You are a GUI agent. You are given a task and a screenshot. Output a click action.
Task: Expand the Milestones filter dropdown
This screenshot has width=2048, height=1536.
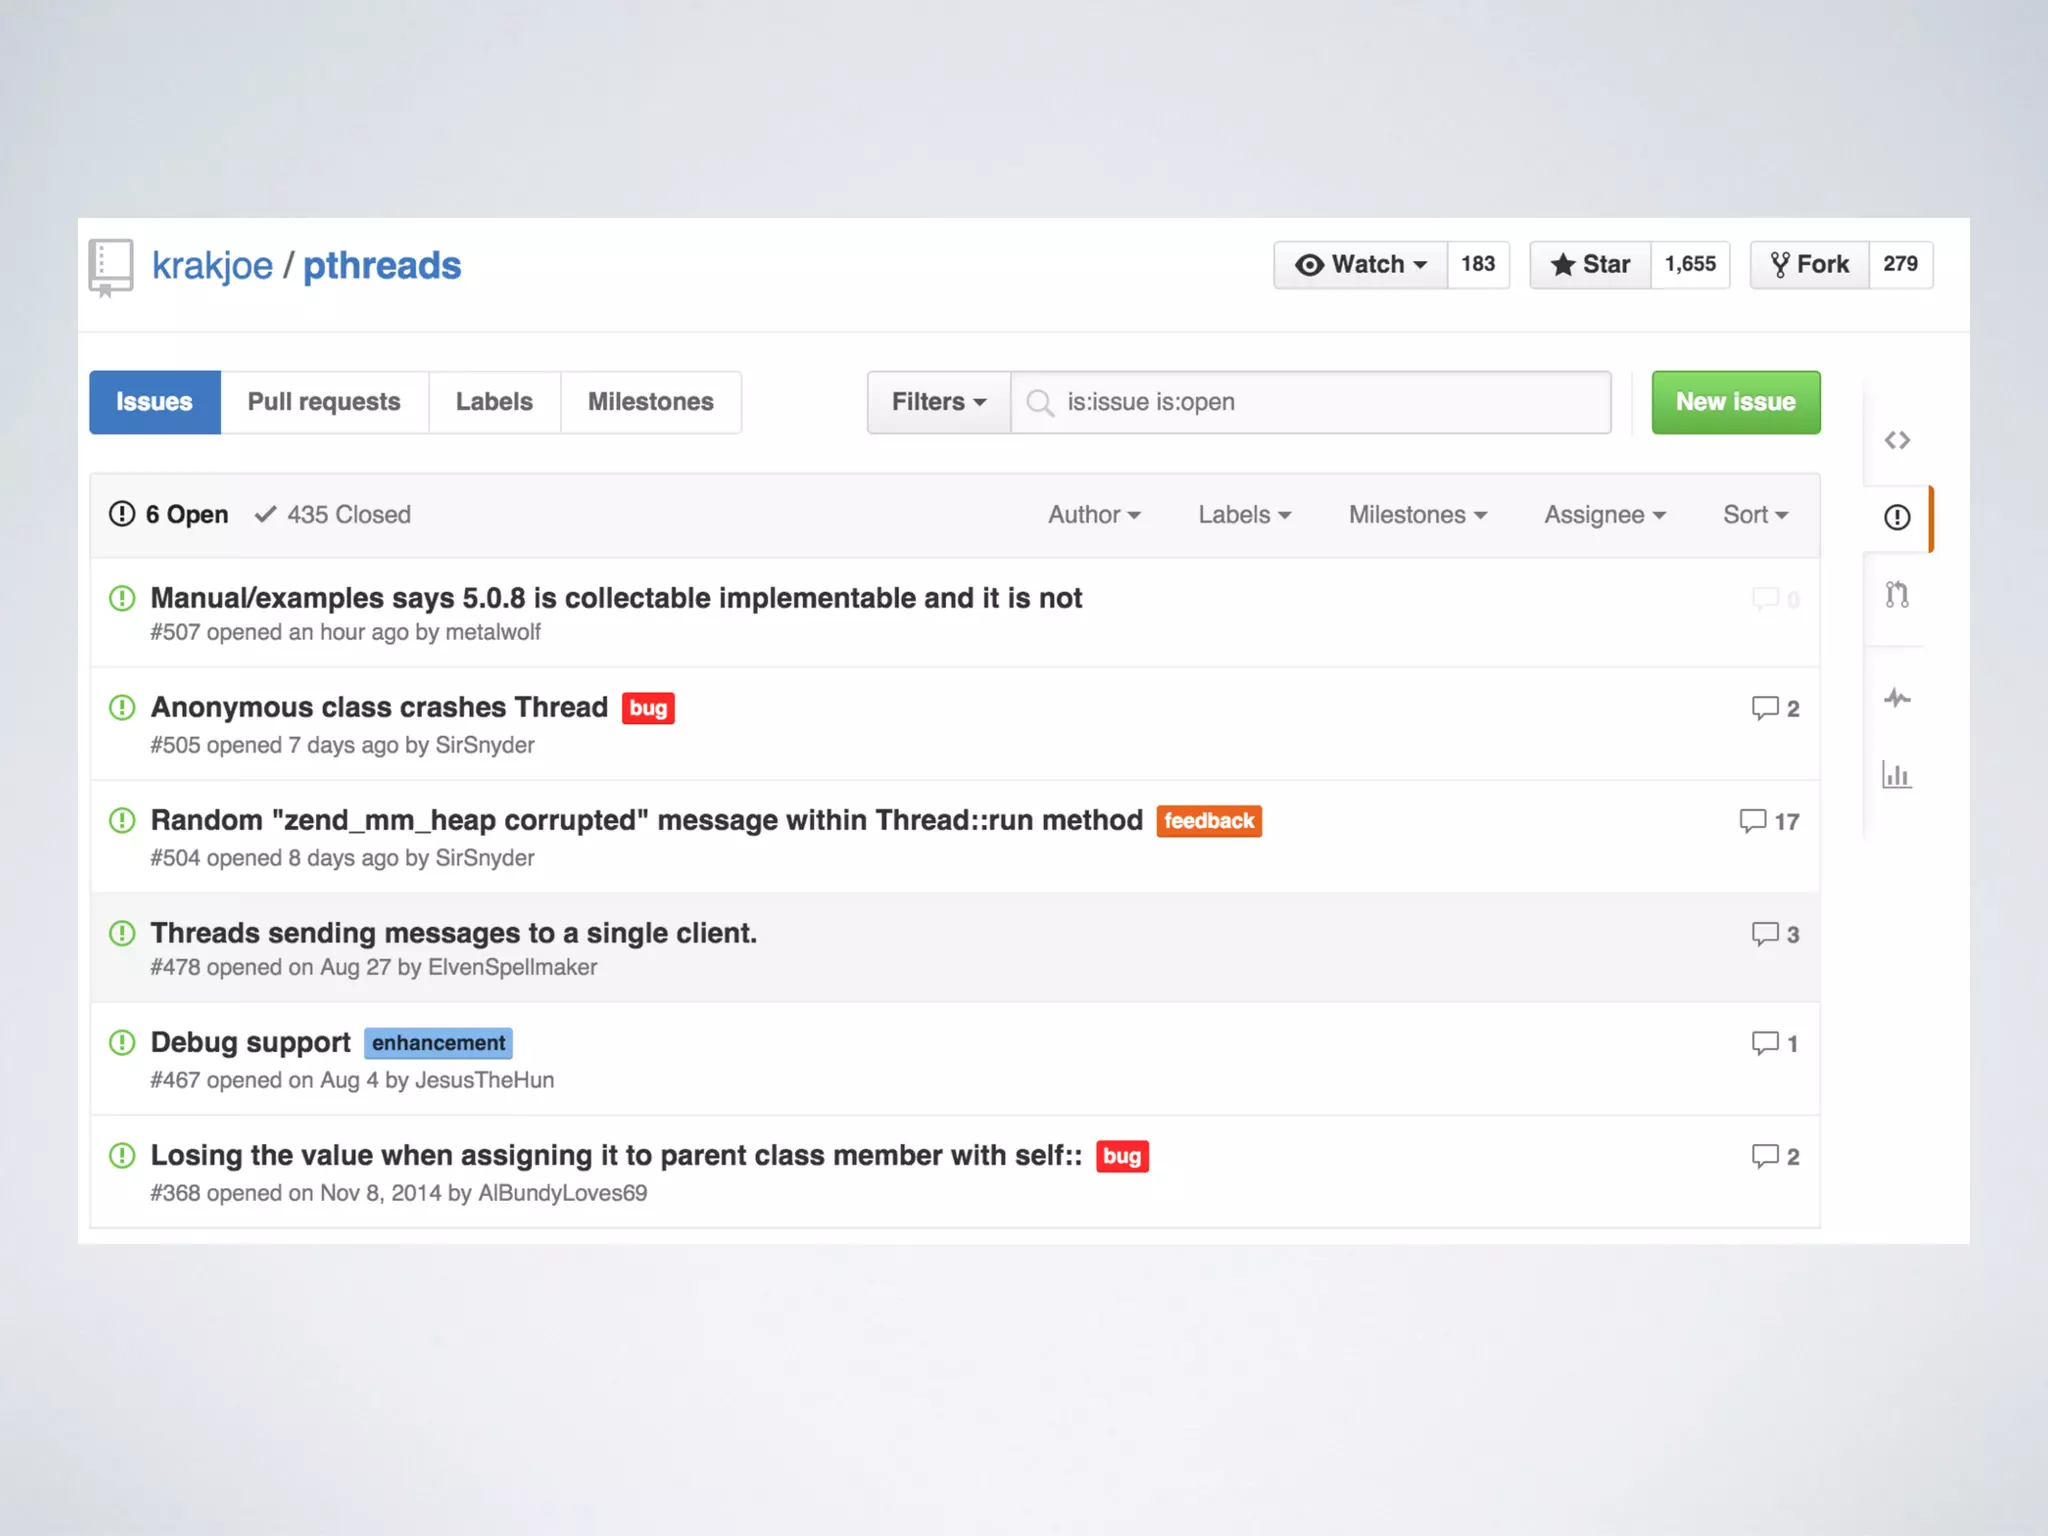tap(1418, 515)
